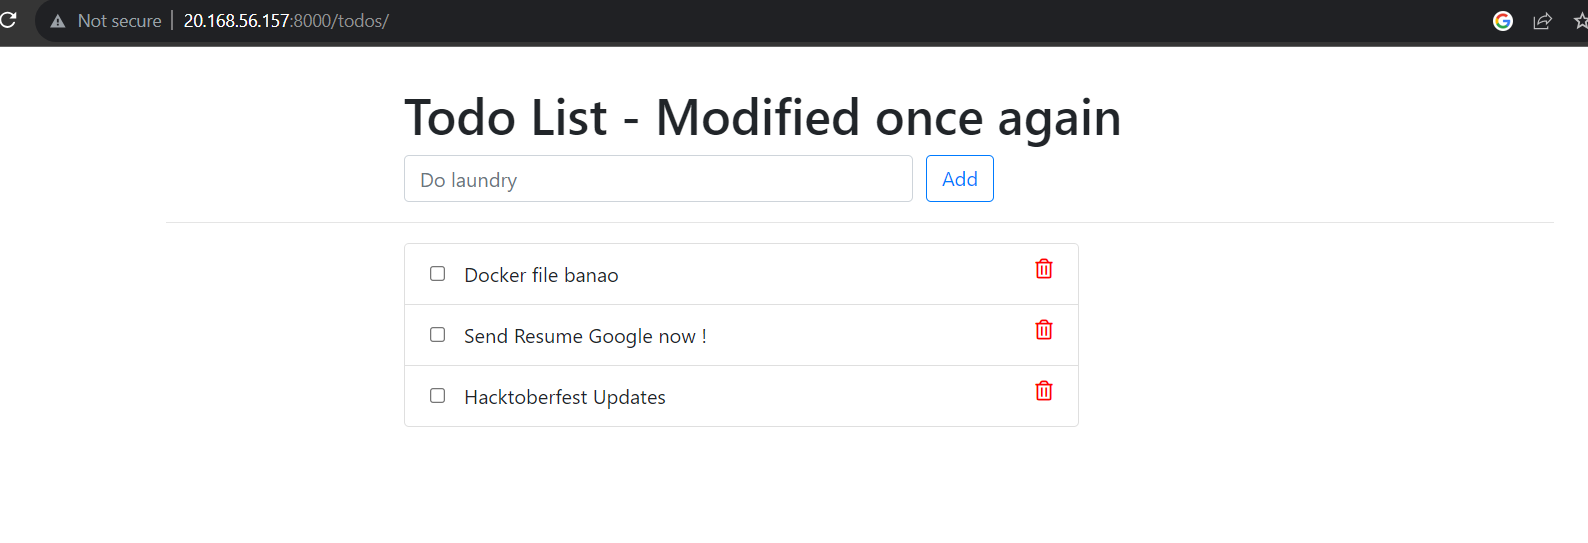Check off the Docker file banao task
The height and width of the screenshot is (543, 1588).
[x=437, y=273]
